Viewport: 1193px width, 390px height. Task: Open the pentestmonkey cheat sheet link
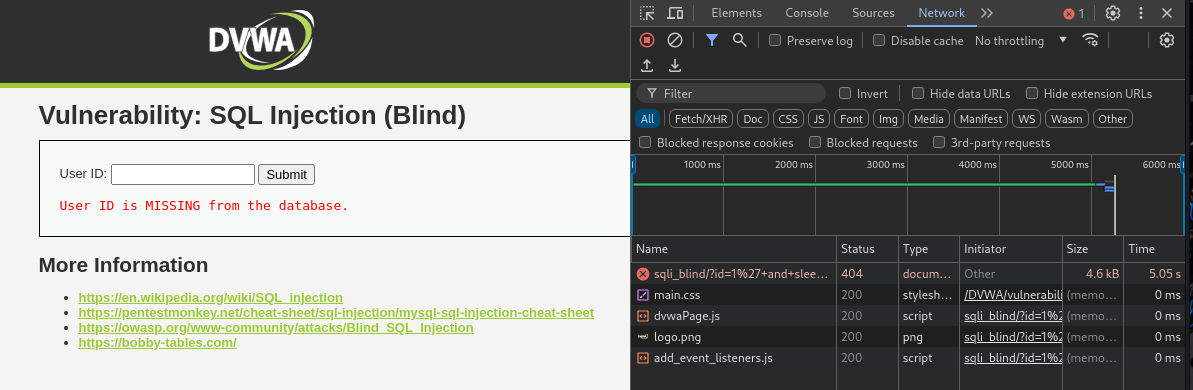pyautogui.click(x=336, y=312)
